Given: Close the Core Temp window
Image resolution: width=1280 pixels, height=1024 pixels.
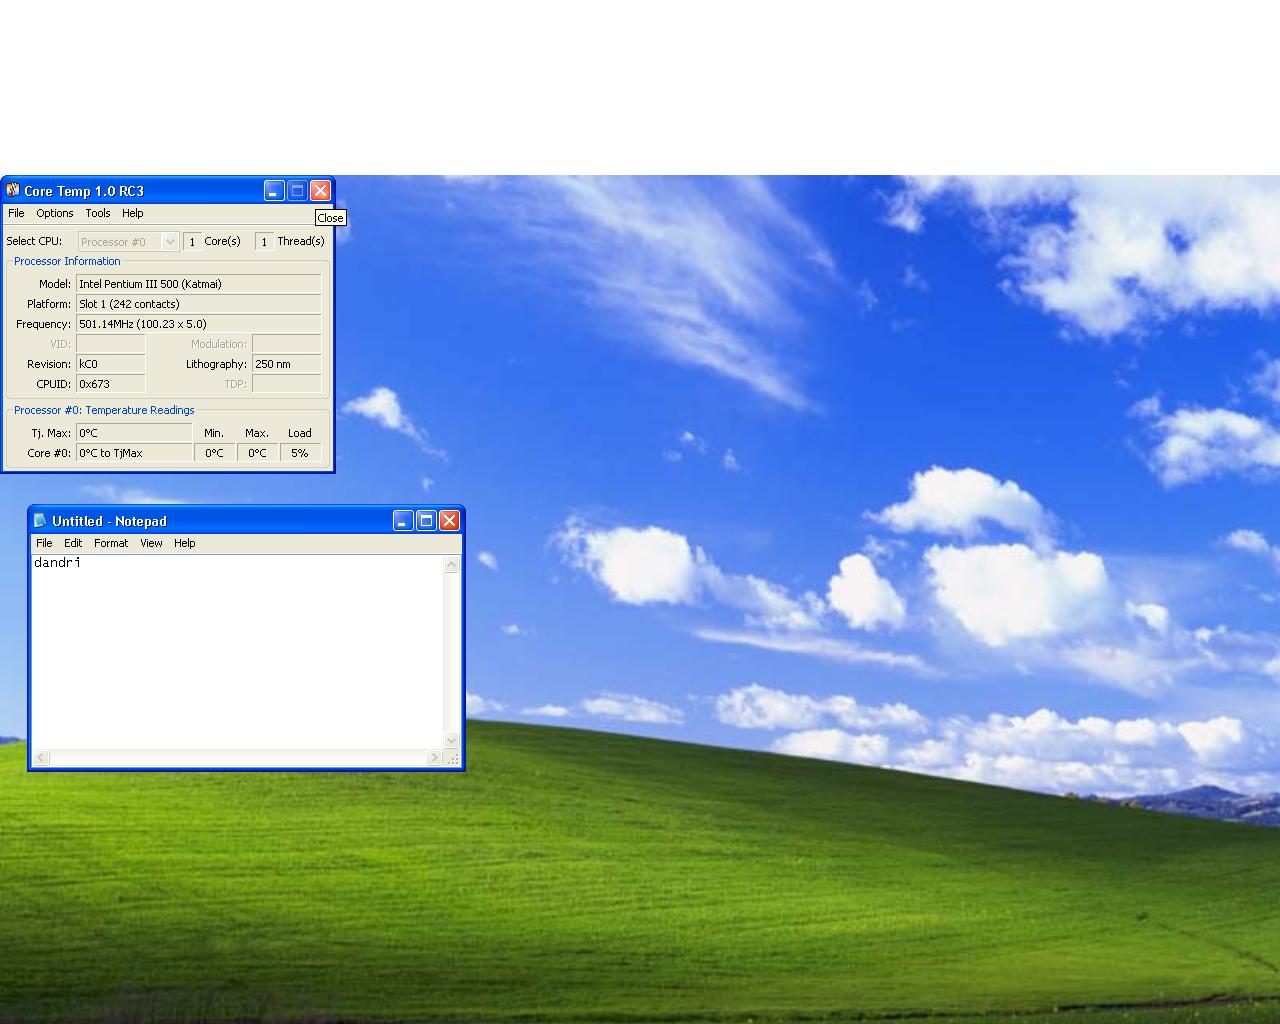Looking at the screenshot, I should tap(320, 190).
